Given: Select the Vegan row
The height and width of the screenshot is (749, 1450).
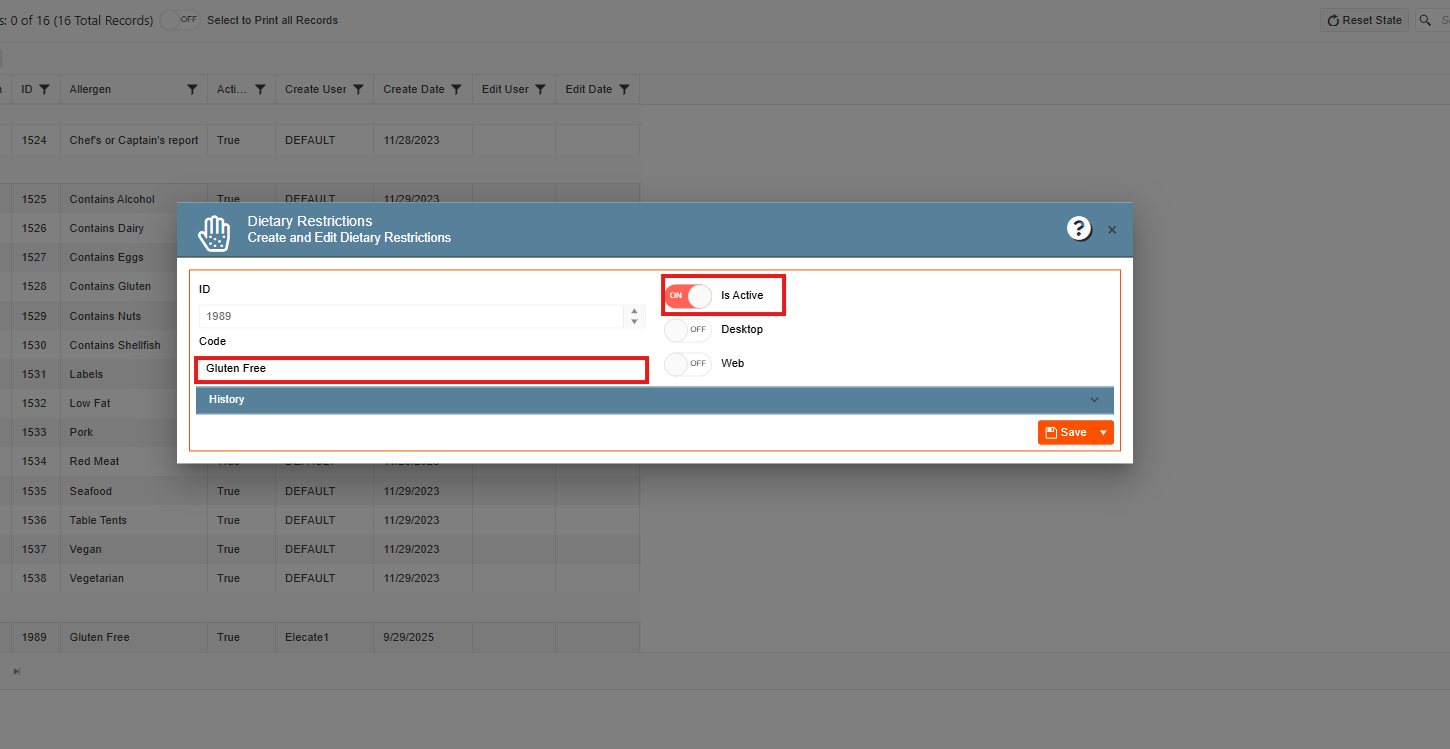Looking at the screenshot, I should click(x=320, y=549).
